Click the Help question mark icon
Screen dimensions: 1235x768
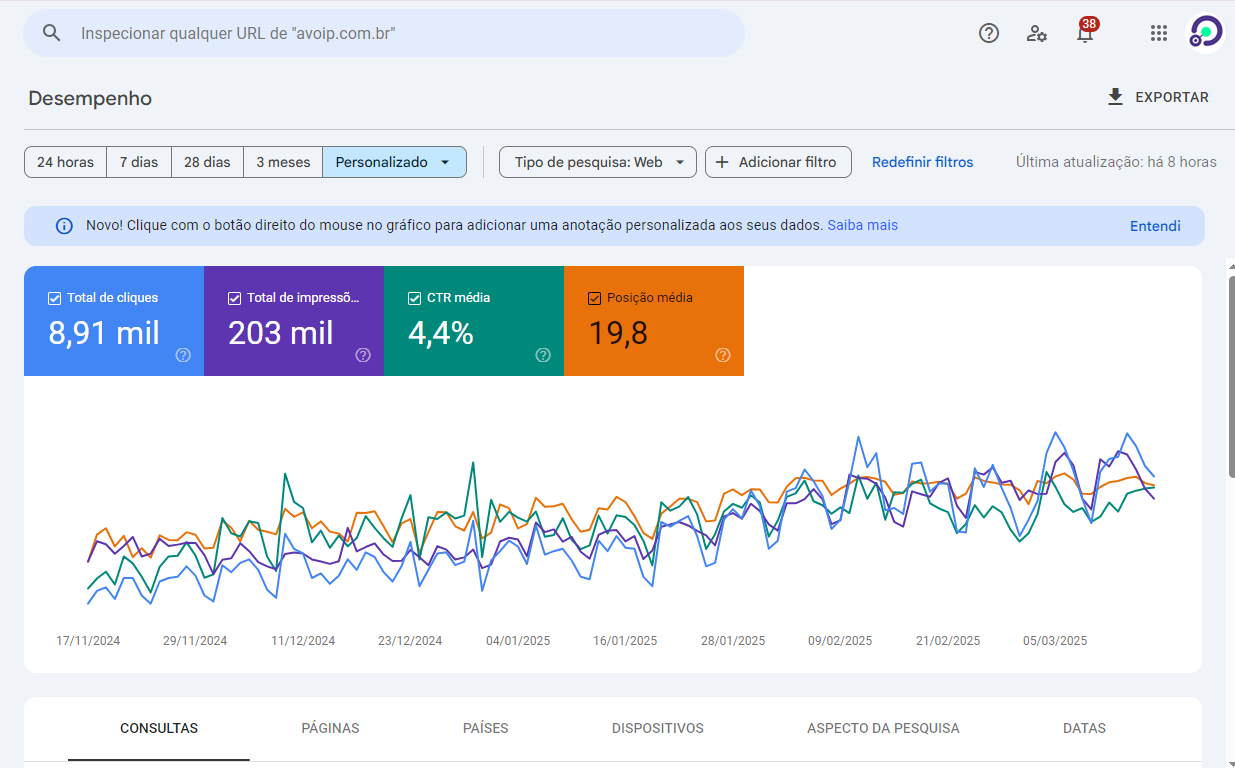[x=989, y=33]
